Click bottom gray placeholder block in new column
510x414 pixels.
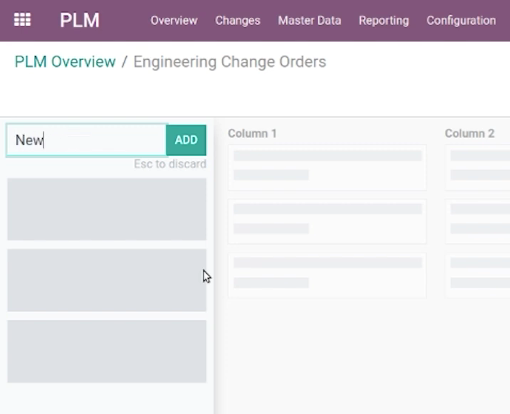coord(107,351)
